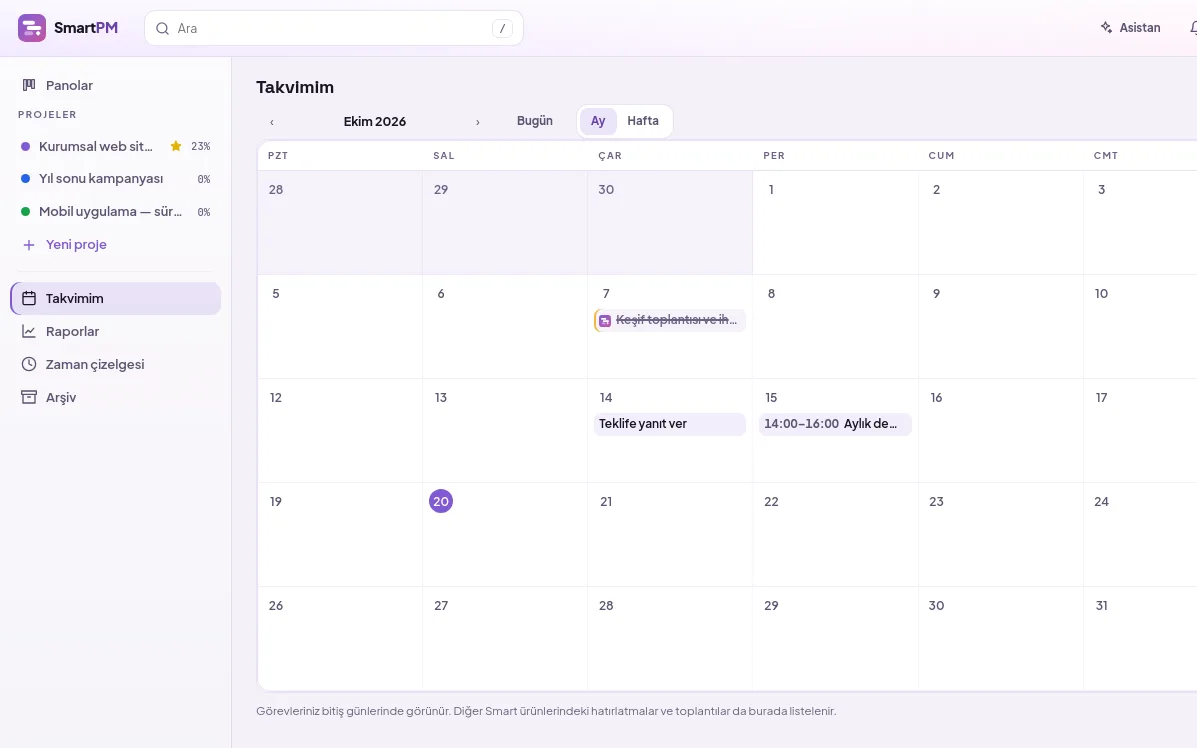This screenshot has height=748, width=1197.
Task: Click the Raporlar chart icon
Action: tap(29, 331)
